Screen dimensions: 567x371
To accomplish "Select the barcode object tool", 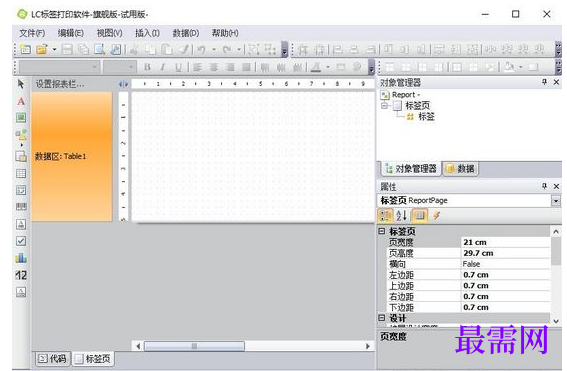I will point(21,207).
